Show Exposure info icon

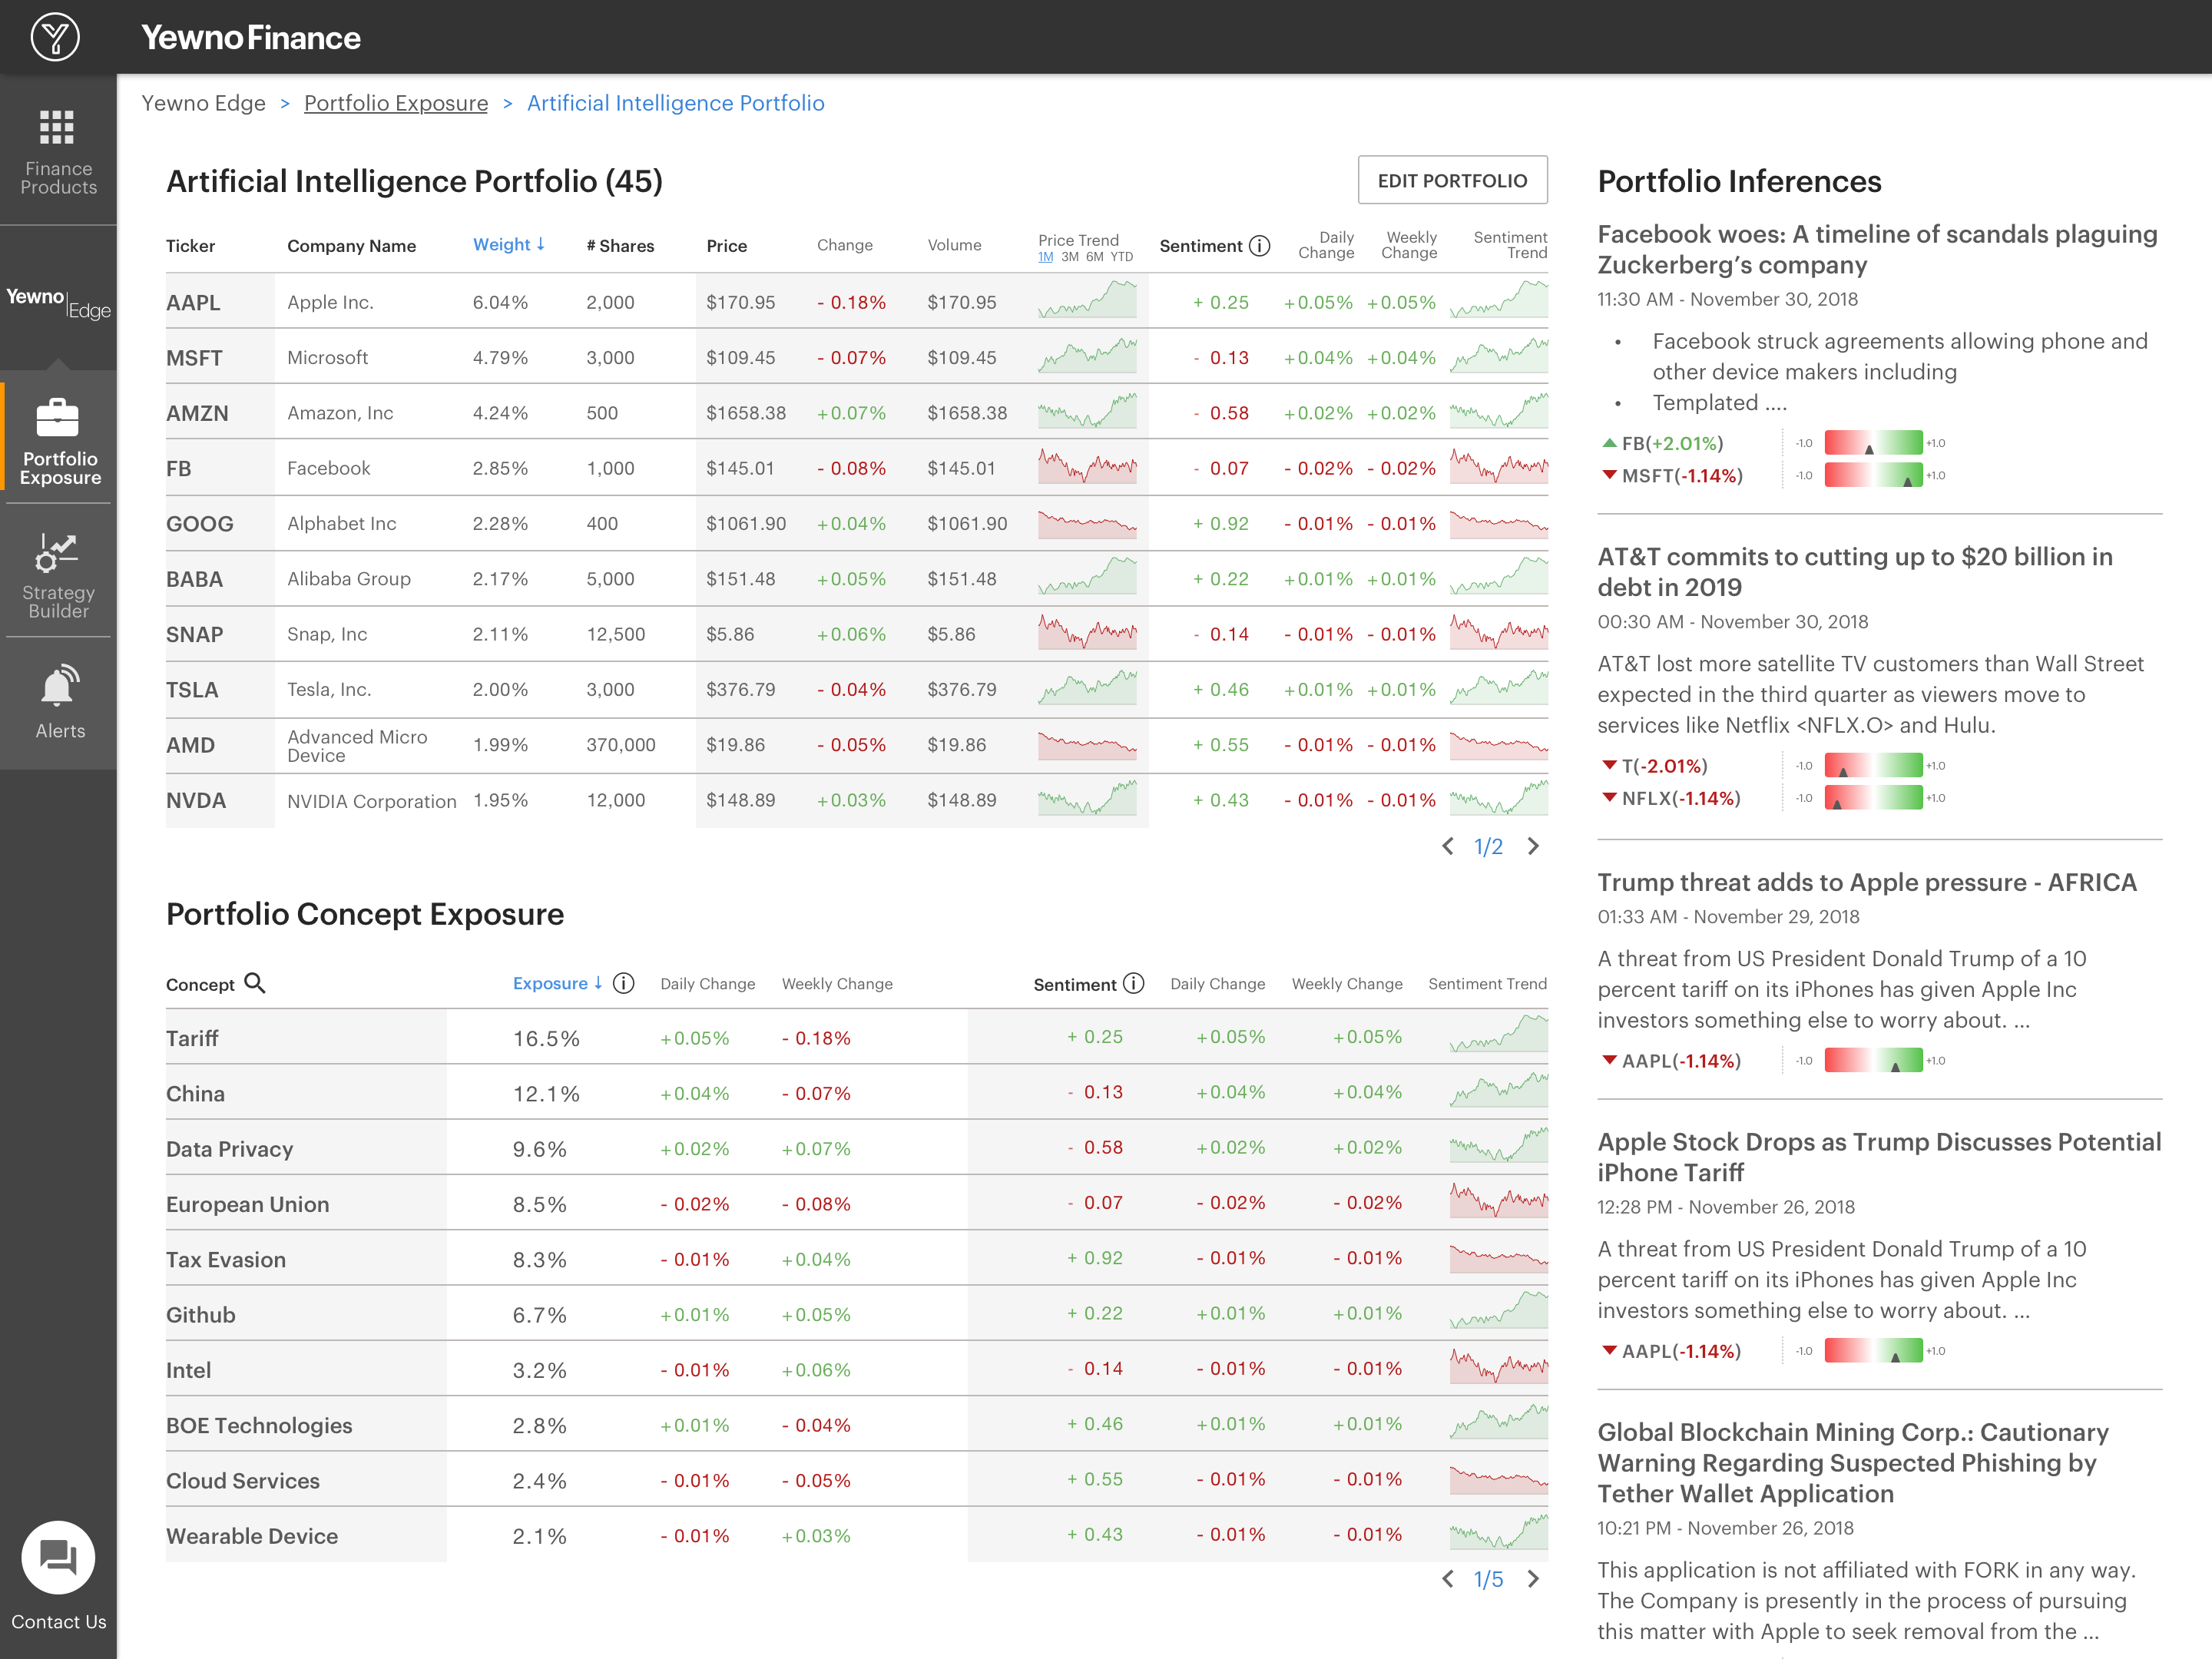(623, 983)
